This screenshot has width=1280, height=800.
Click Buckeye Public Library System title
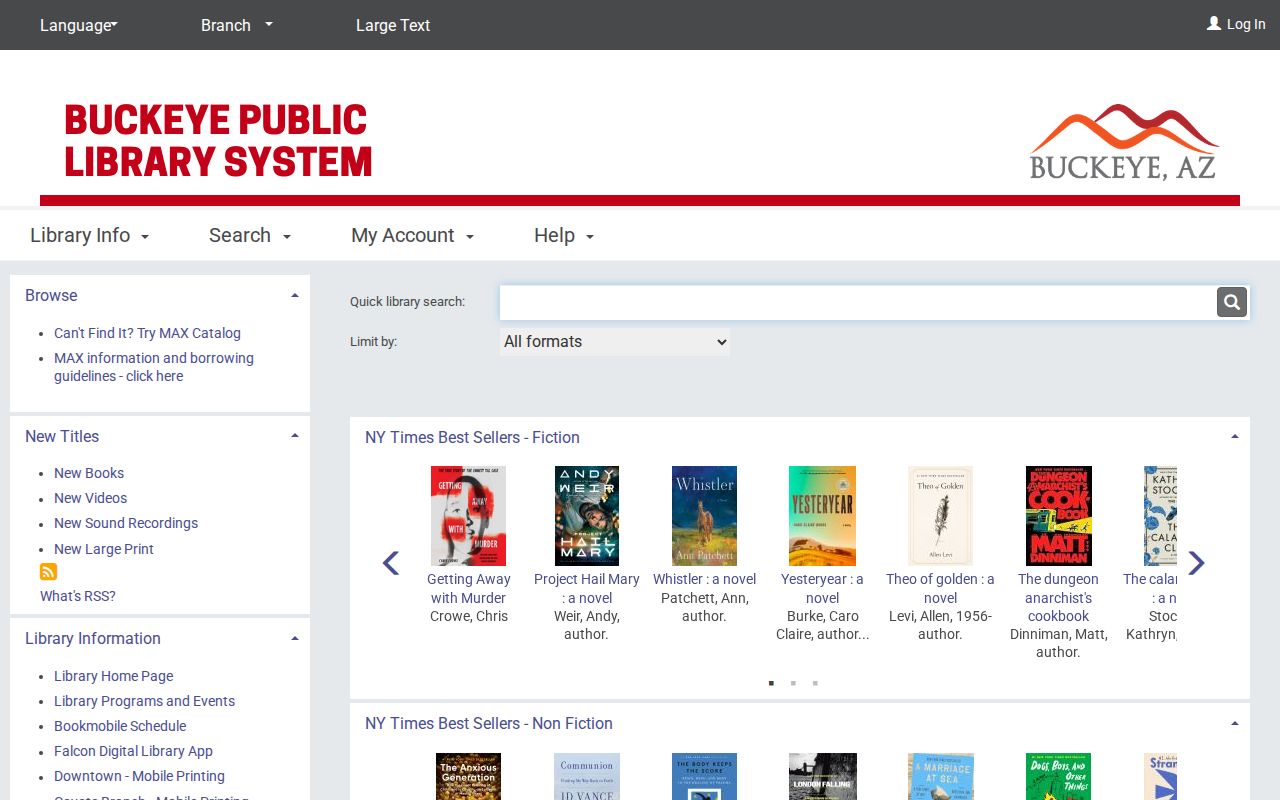(218, 141)
